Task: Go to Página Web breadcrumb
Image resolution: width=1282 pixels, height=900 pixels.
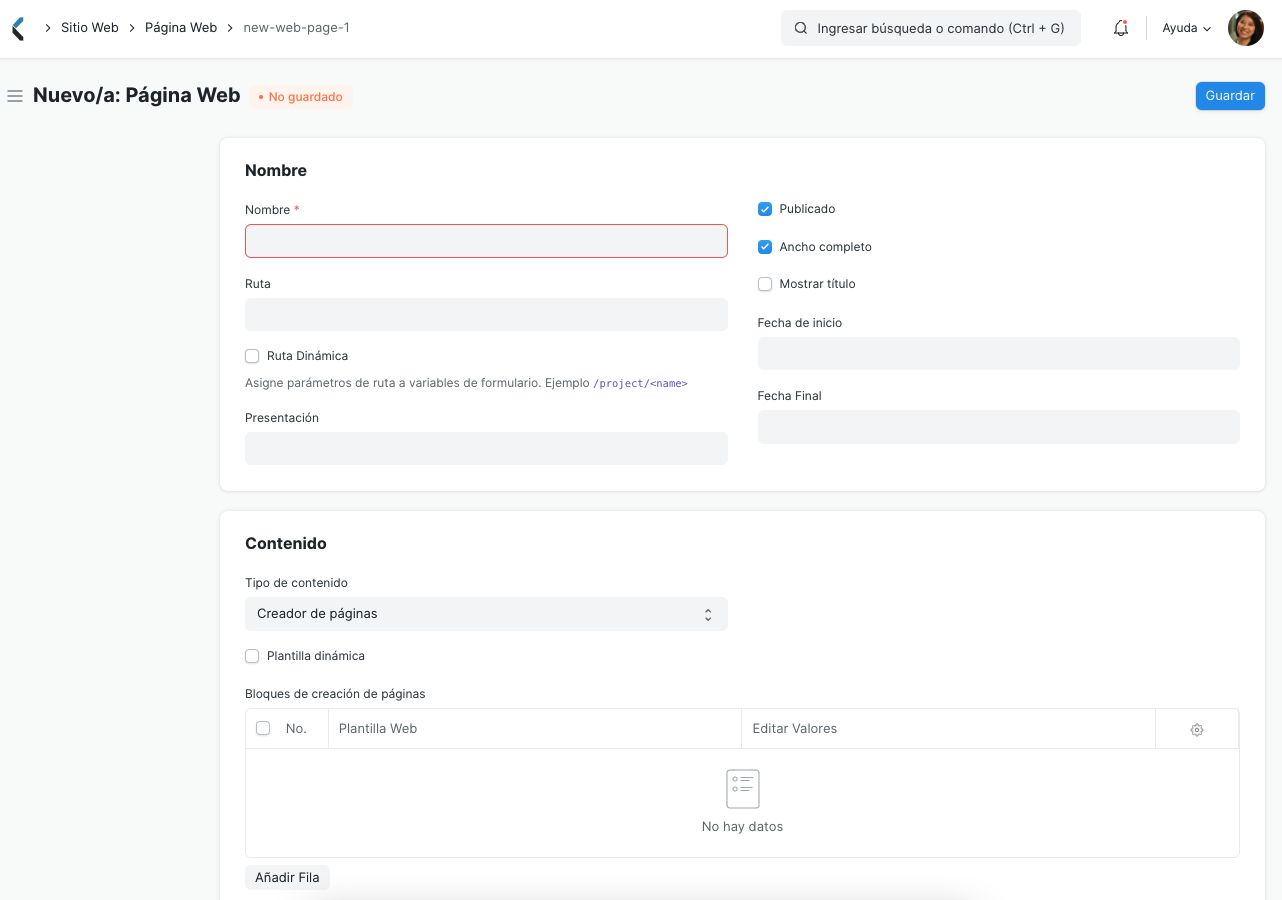Action: point(181,28)
